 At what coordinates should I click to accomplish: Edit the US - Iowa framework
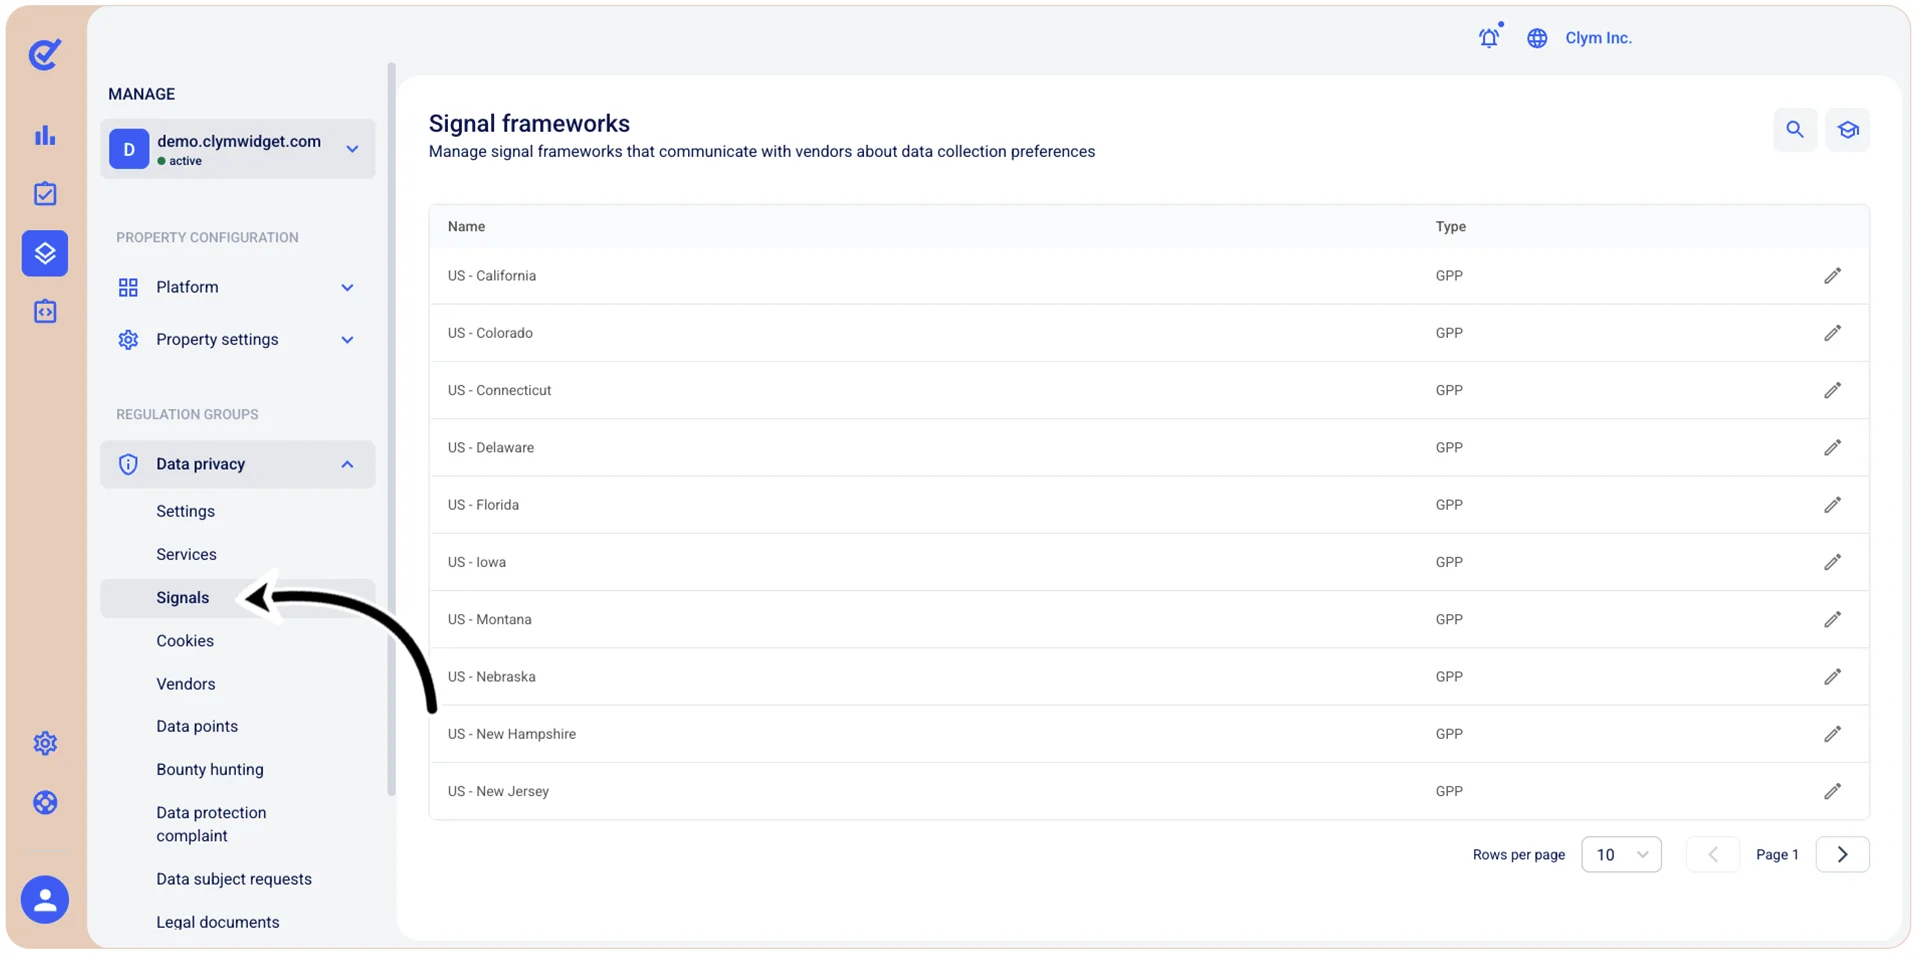(1832, 562)
